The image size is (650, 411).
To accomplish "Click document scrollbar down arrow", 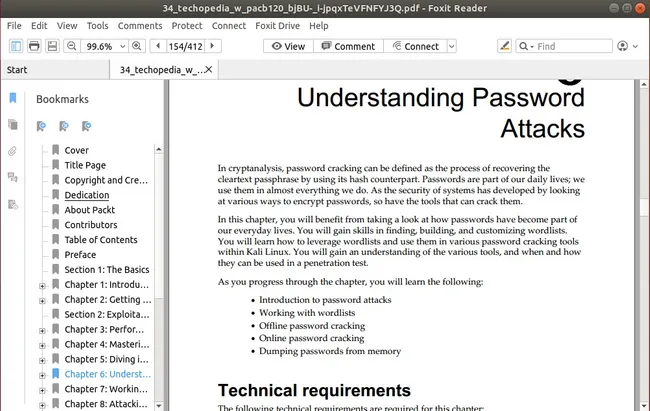I will click(643, 406).
